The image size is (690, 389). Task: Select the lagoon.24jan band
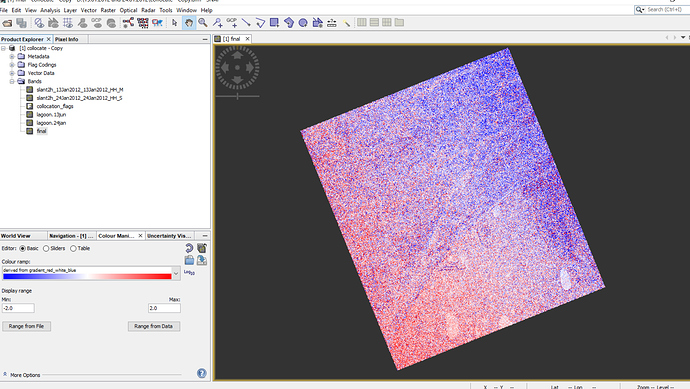tap(51, 123)
